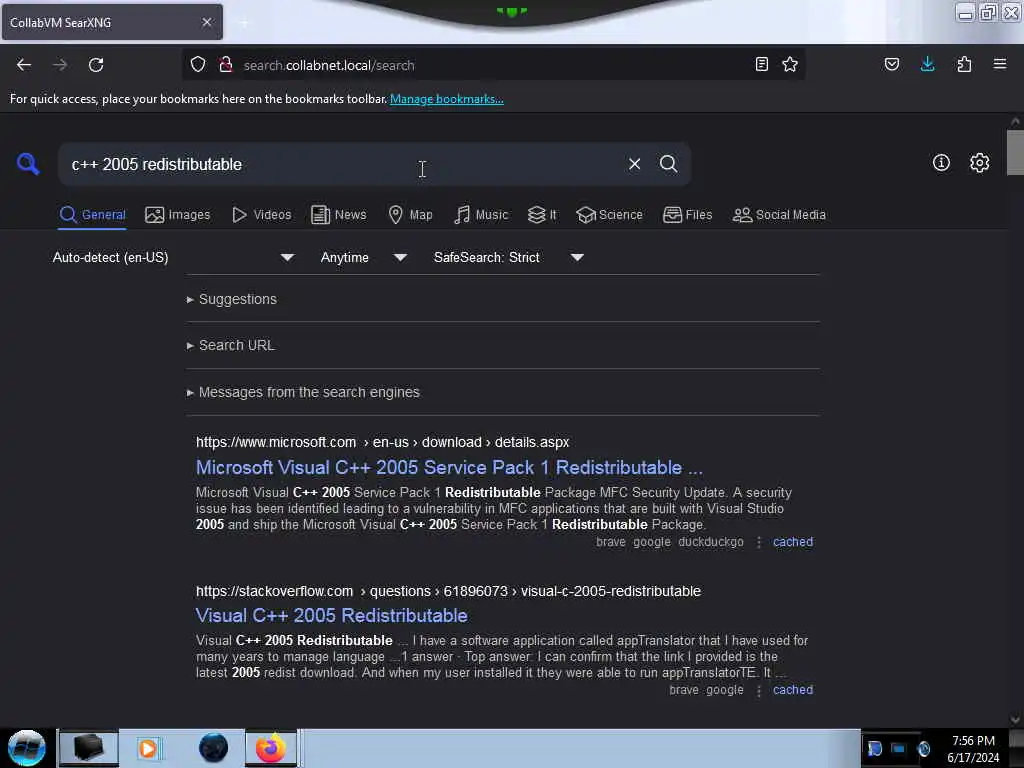Click the network system tray icon
The width and height of the screenshot is (1024, 768).
tap(899, 748)
